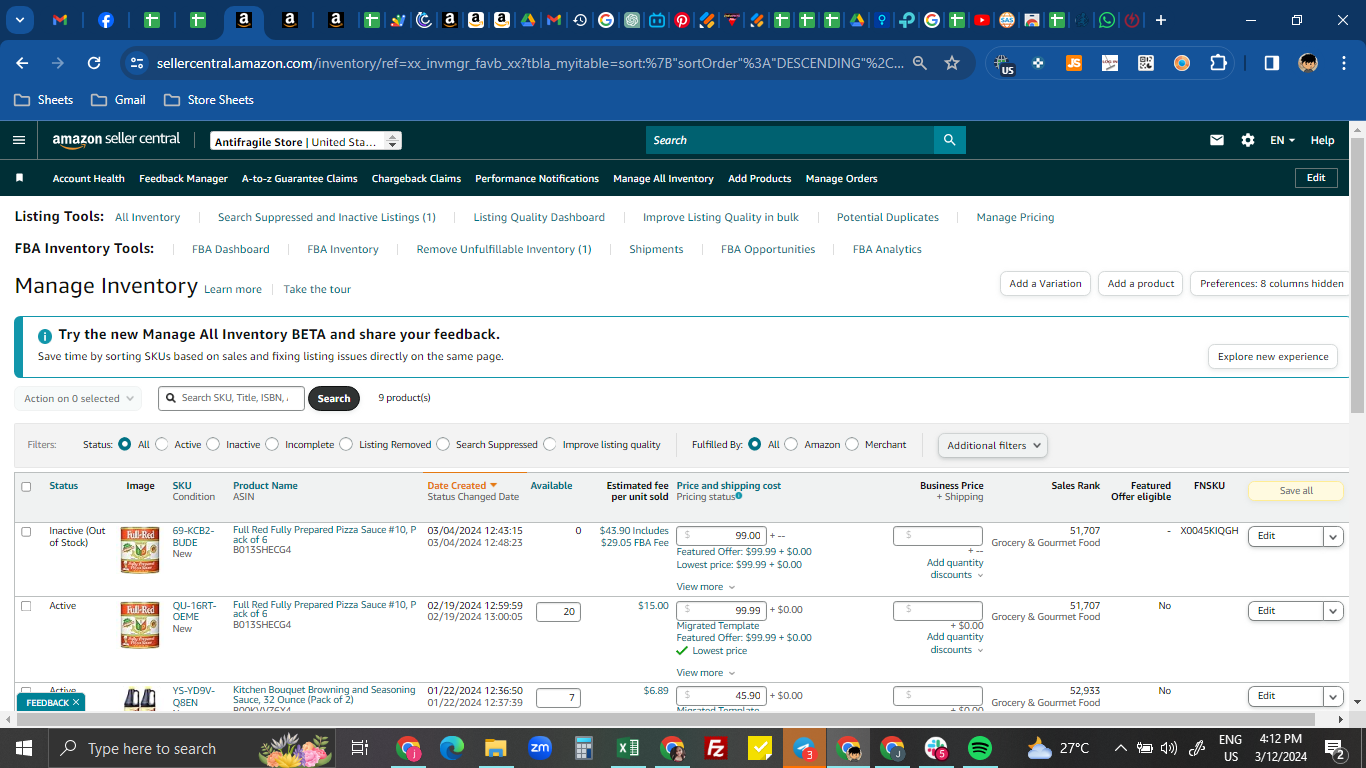Open the Seller Central settings gear

[1248, 140]
